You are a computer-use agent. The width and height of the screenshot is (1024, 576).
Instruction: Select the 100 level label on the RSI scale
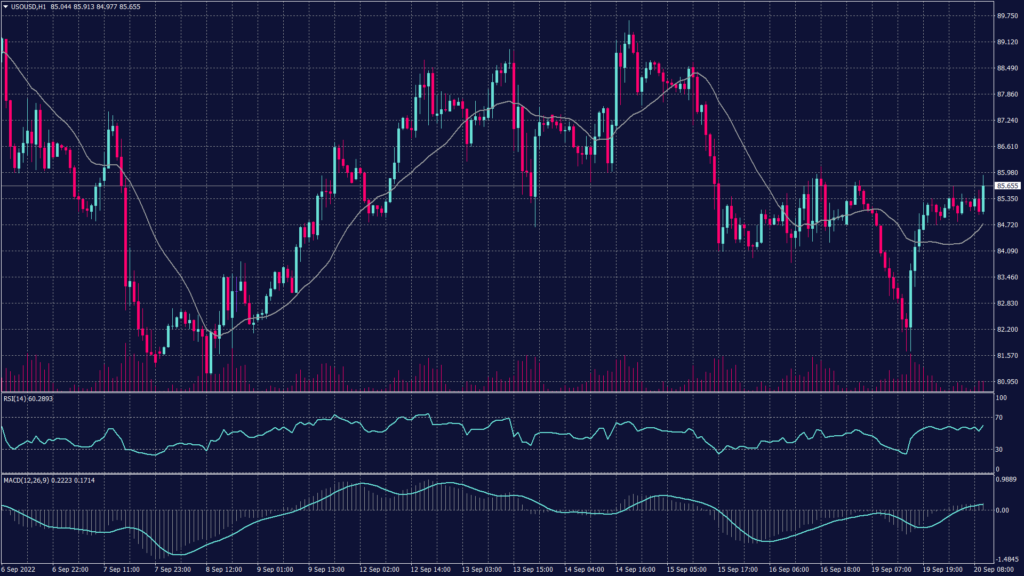tap(1000, 396)
